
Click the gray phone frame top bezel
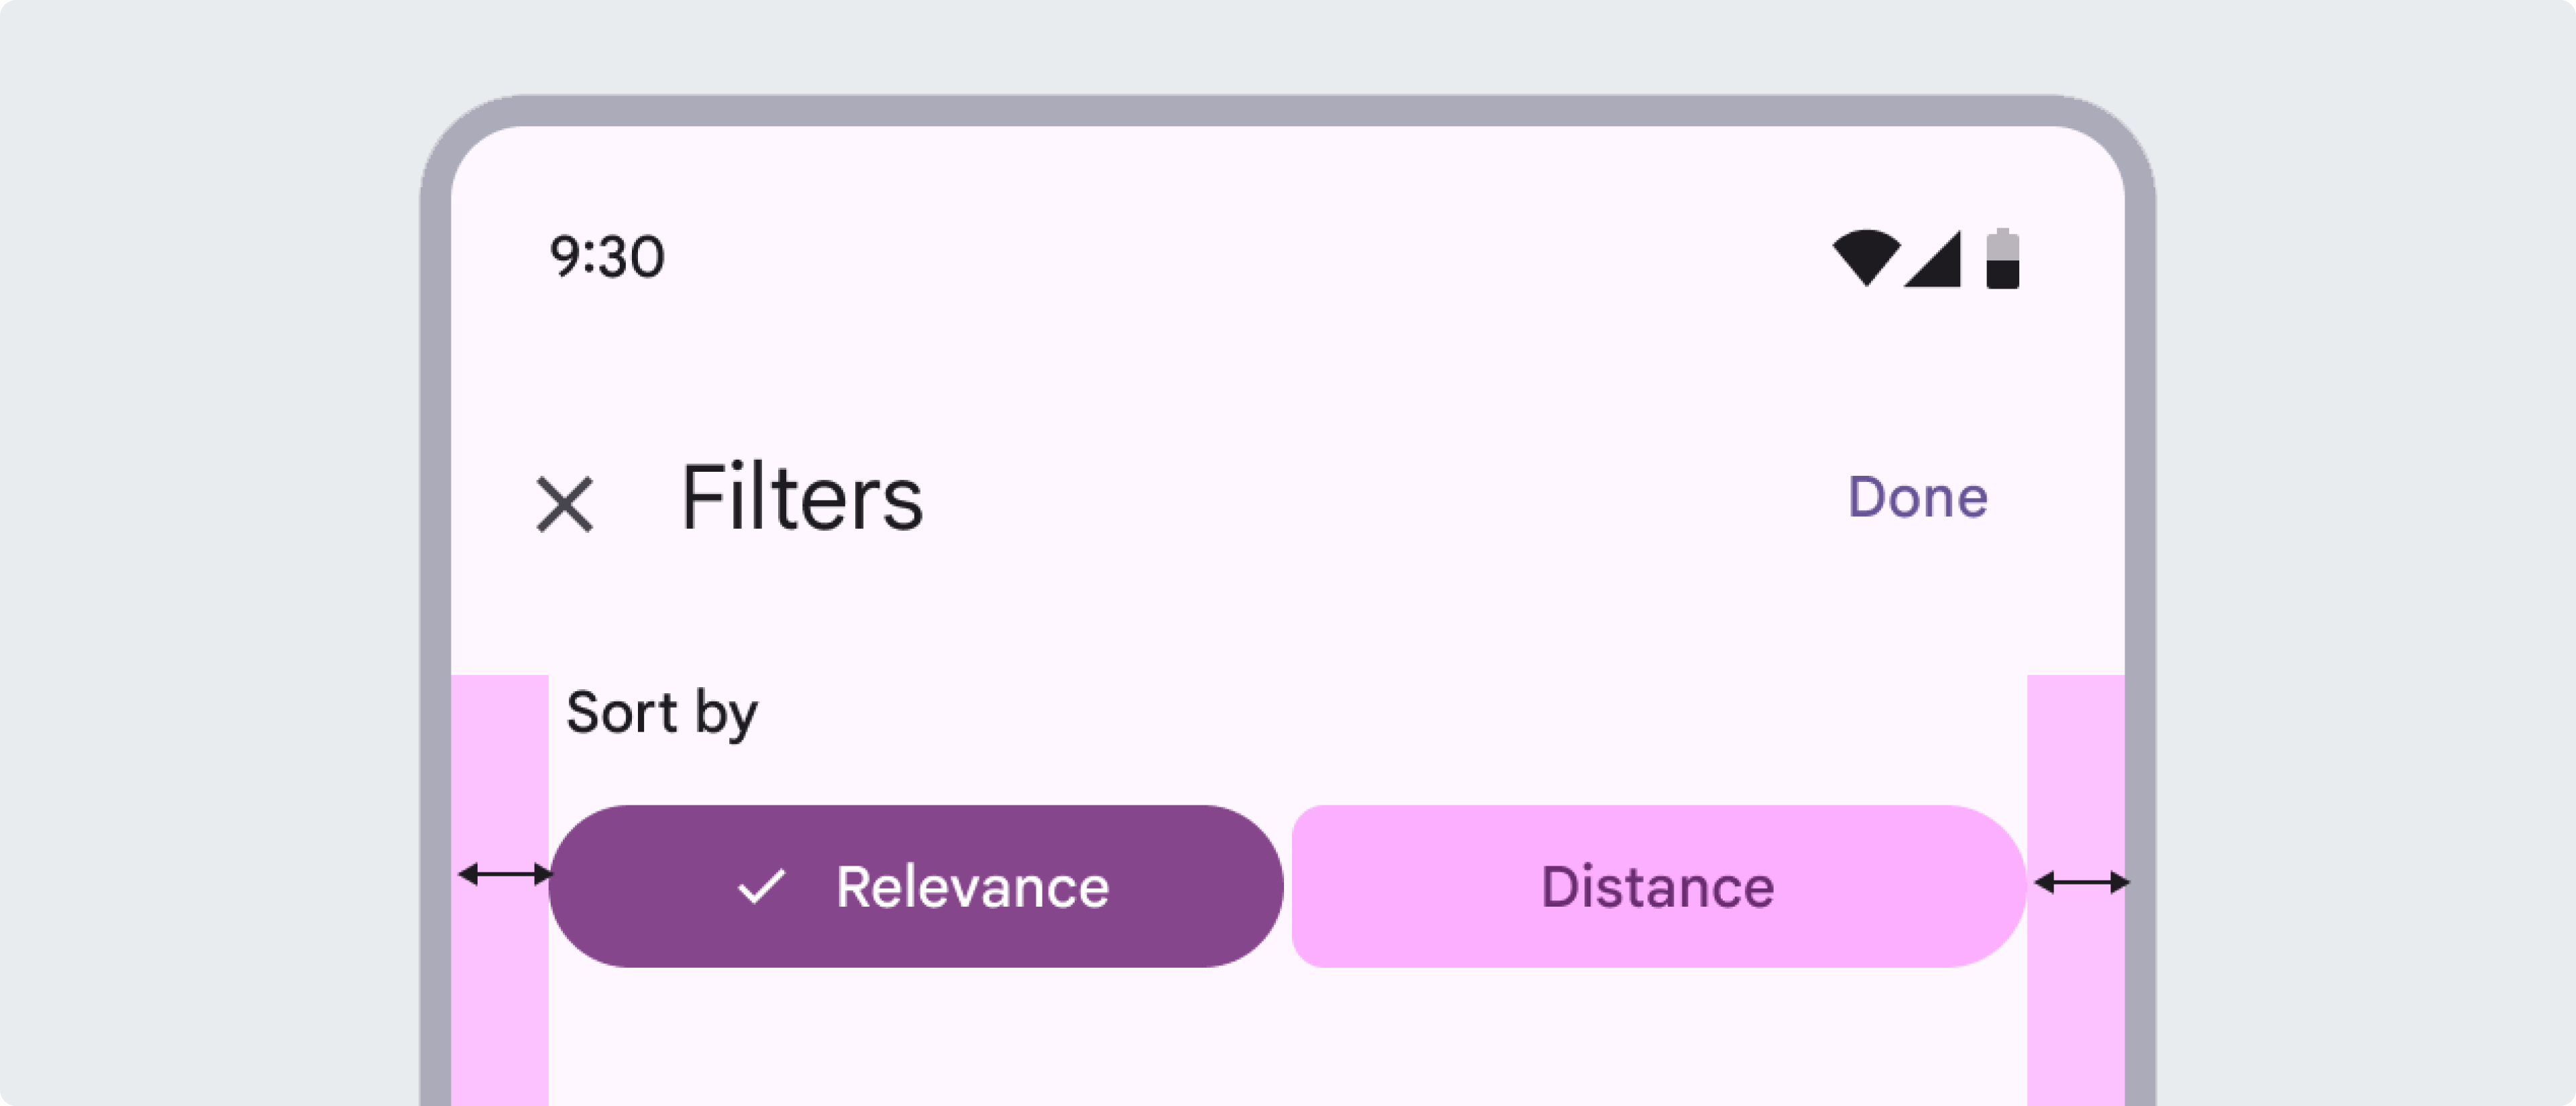pyautogui.click(x=1288, y=110)
